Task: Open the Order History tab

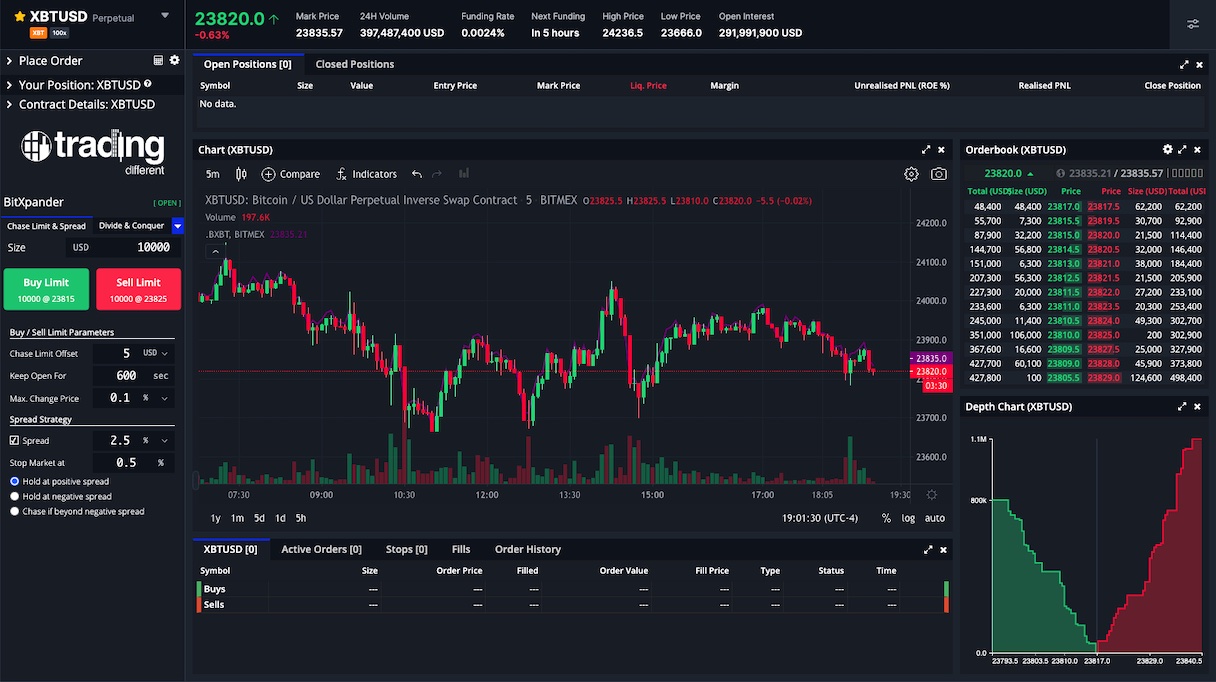Action: (x=527, y=549)
